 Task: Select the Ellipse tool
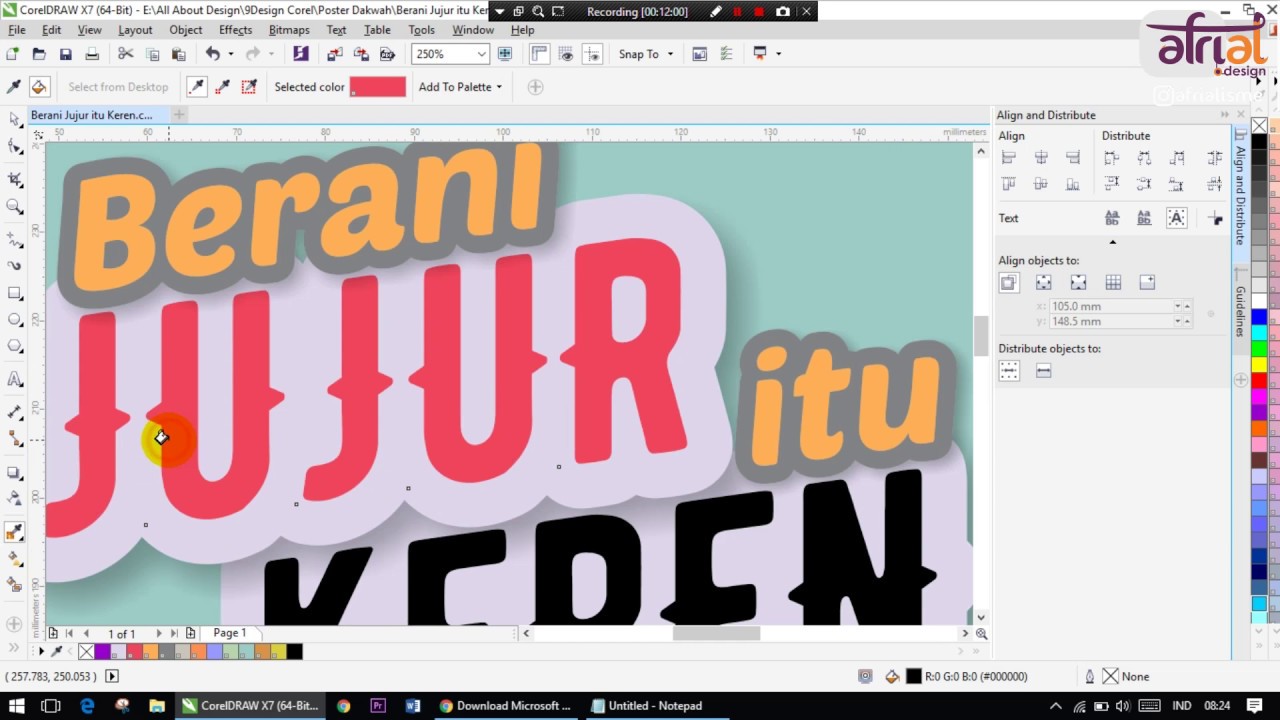(x=14, y=320)
